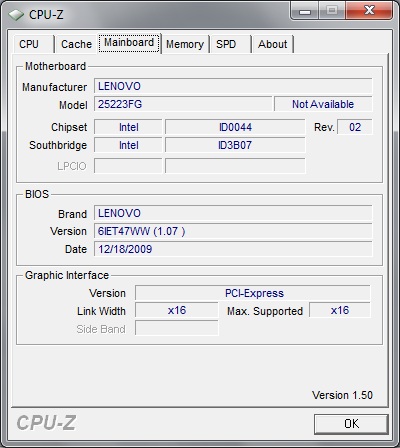400x448 pixels.
Task: Select the chipset ID0044 value
Action: pyautogui.click(x=235, y=127)
